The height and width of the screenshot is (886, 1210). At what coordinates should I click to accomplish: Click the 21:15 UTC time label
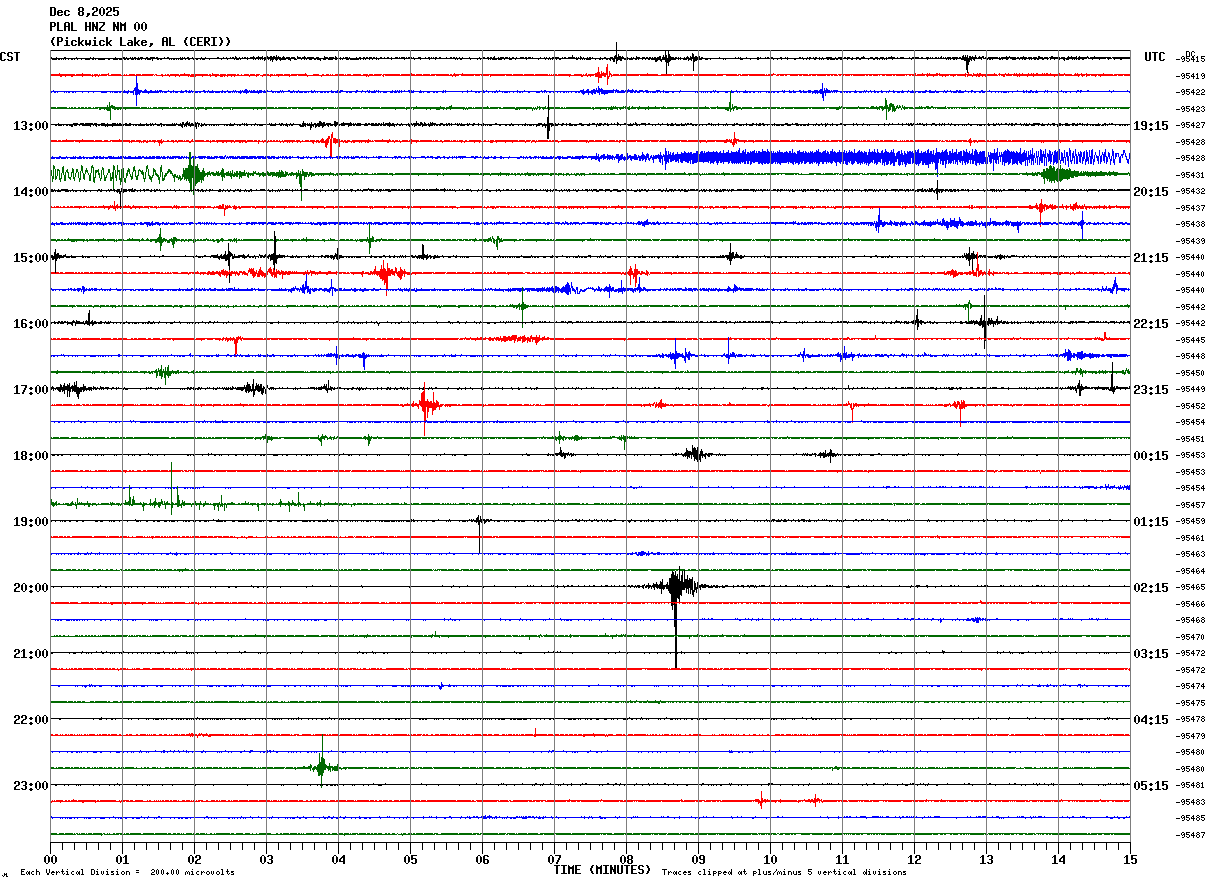point(1151,257)
